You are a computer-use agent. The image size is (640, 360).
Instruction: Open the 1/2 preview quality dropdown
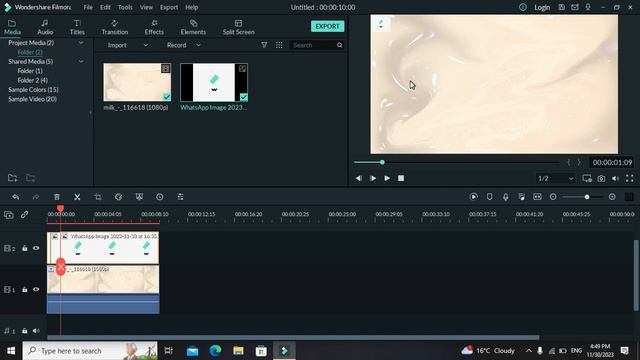pyautogui.click(x=556, y=178)
